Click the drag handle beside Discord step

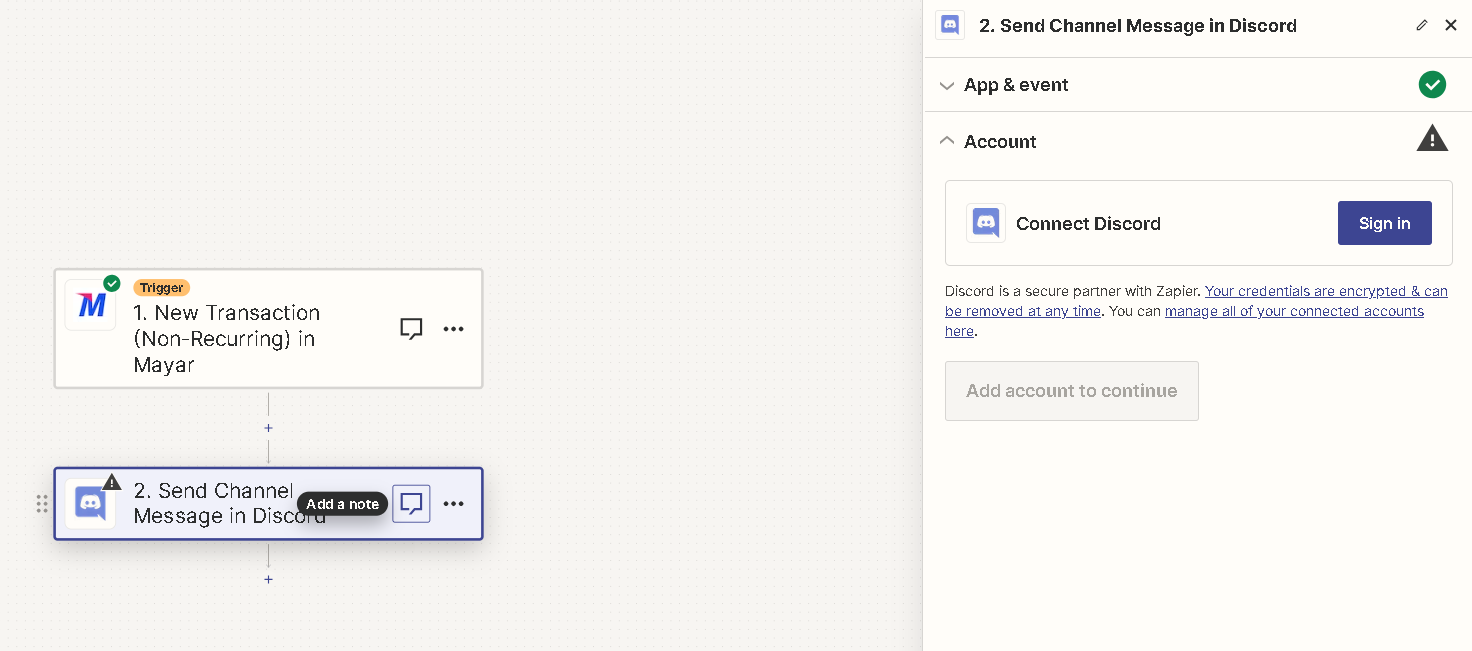pos(42,504)
